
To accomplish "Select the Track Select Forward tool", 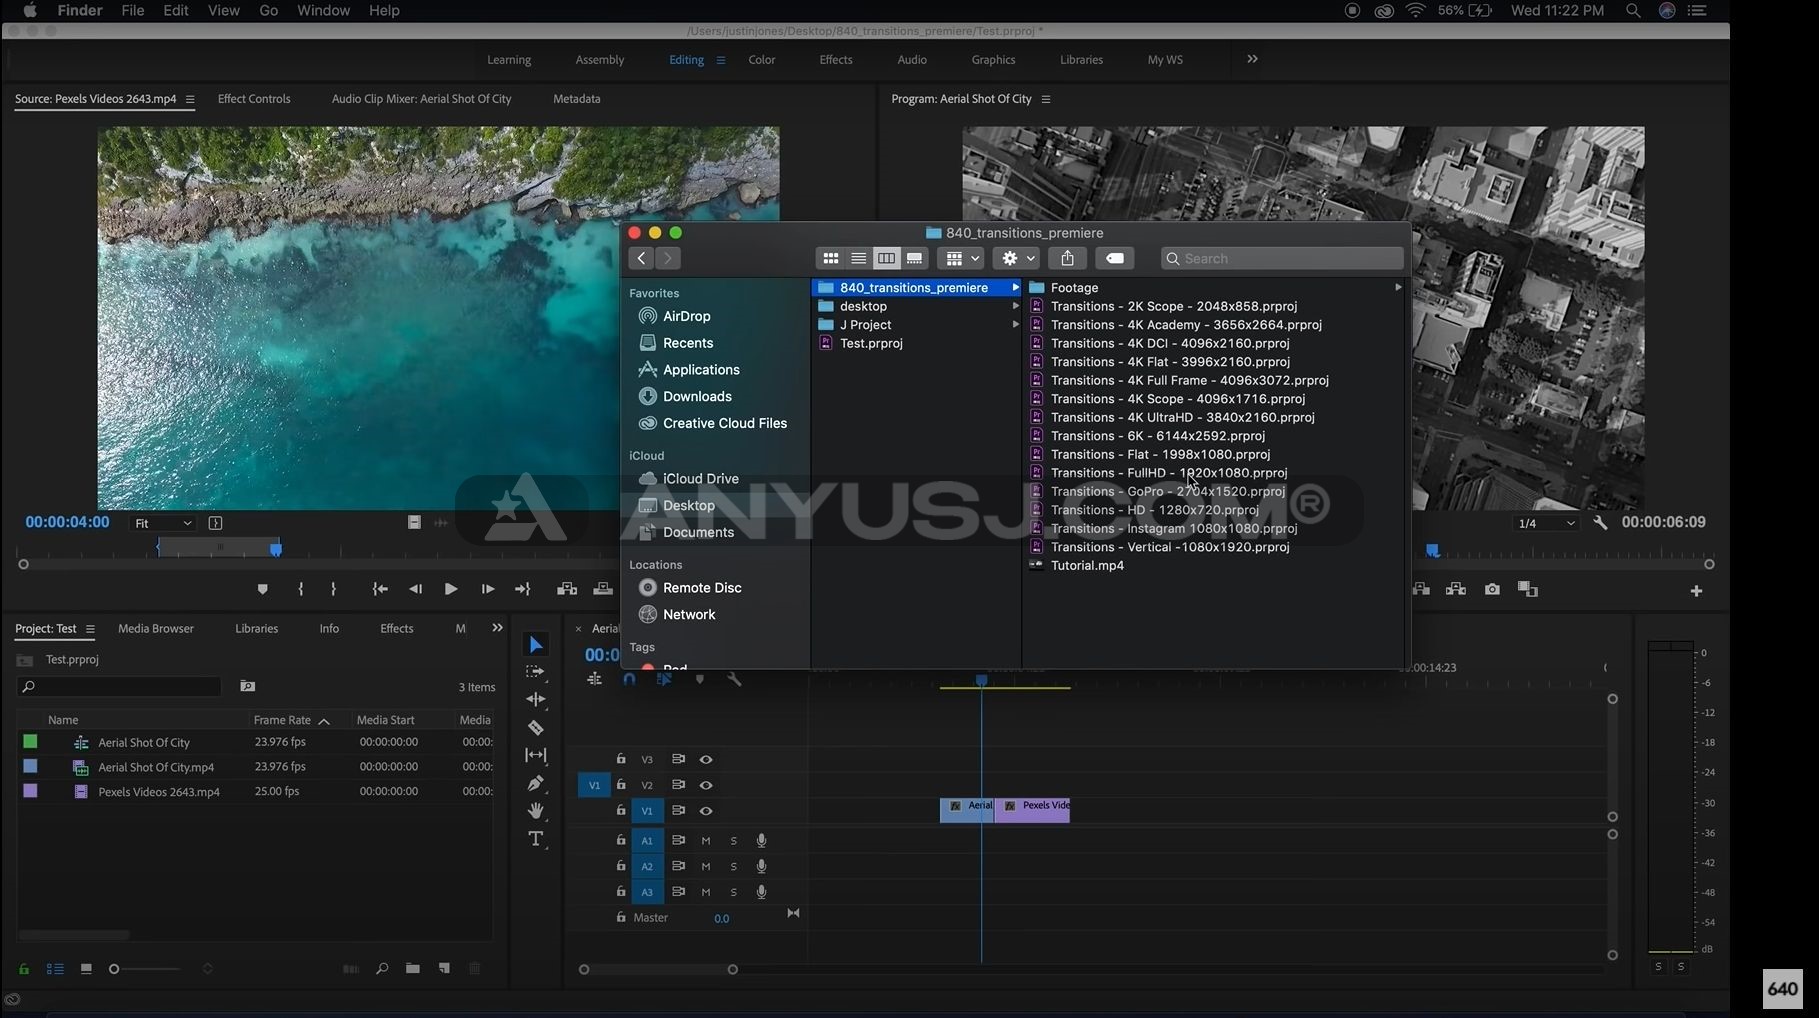I will pyautogui.click(x=536, y=672).
